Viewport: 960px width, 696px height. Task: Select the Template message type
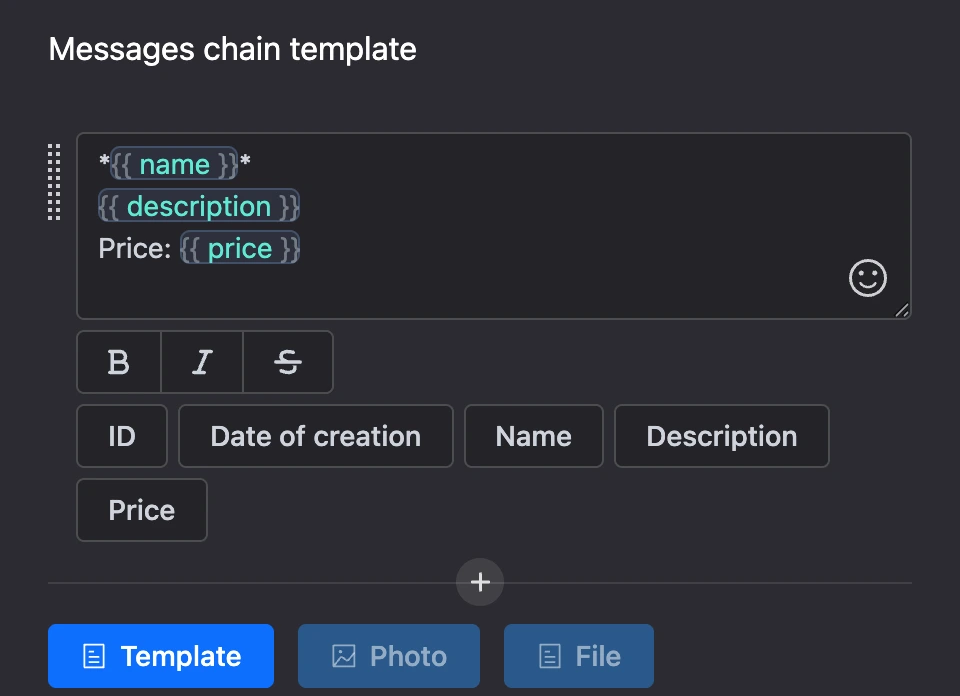[x=161, y=656]
